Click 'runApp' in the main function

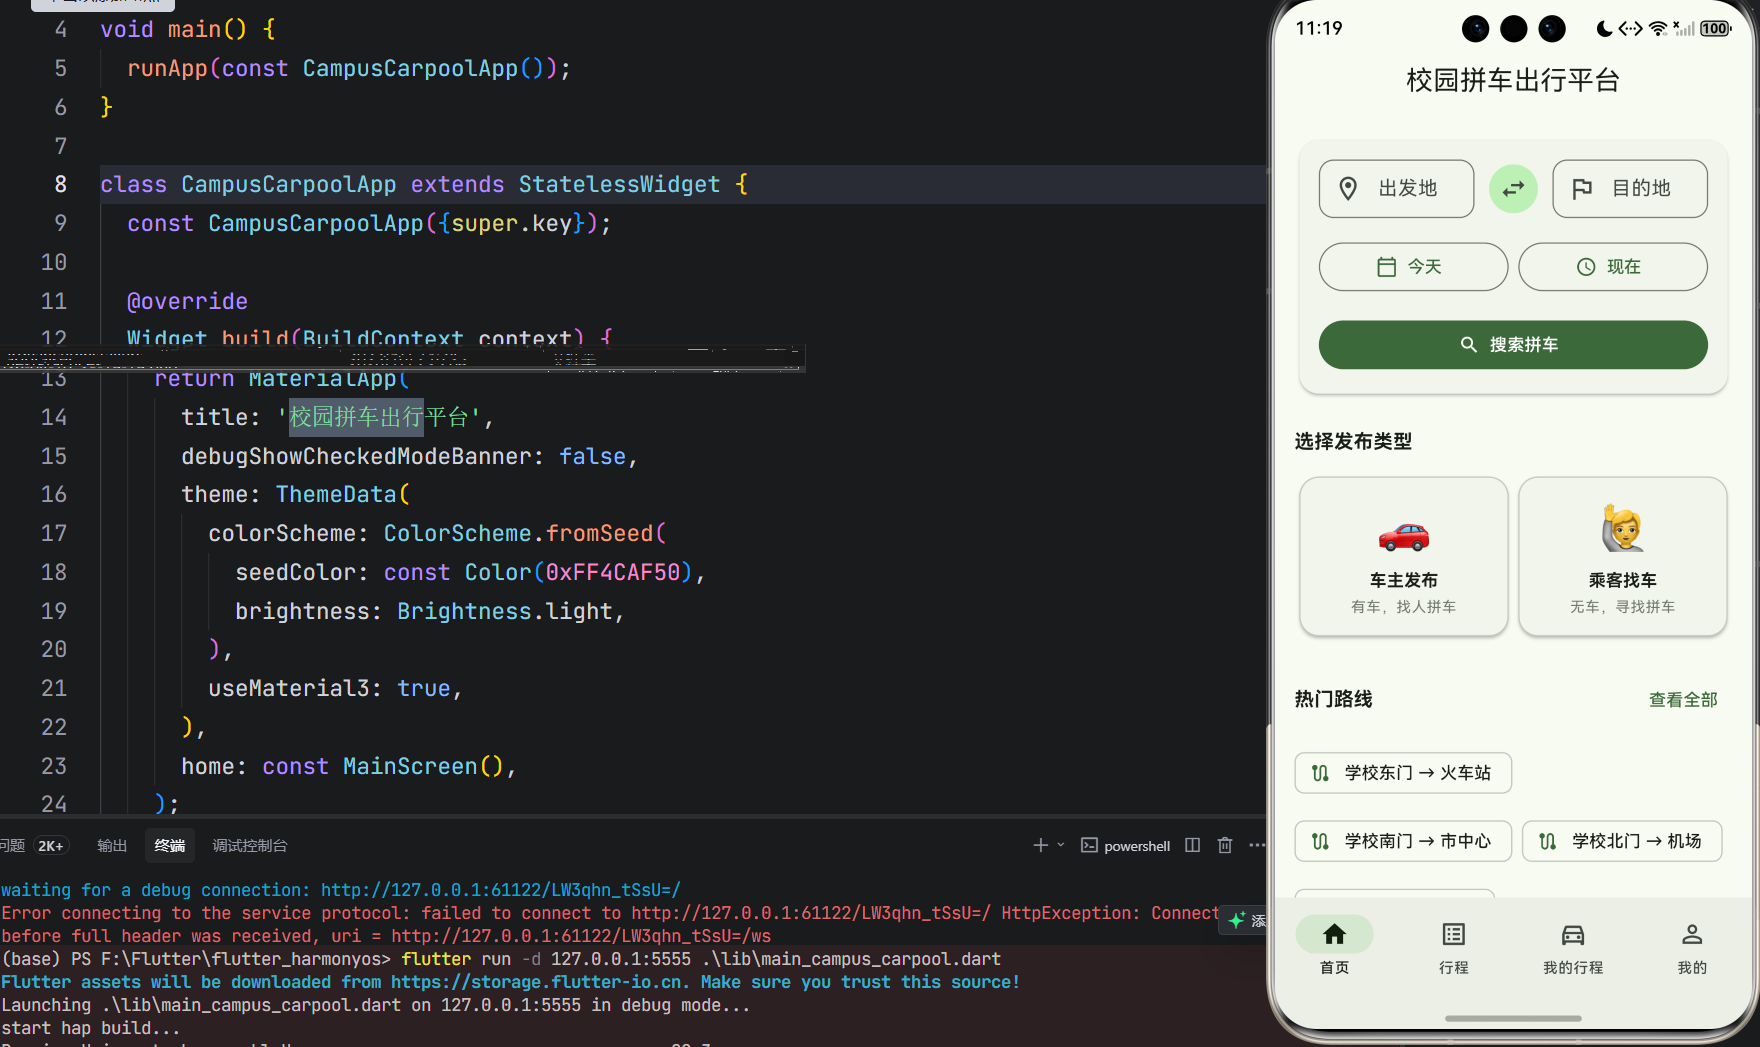[167, 69]
